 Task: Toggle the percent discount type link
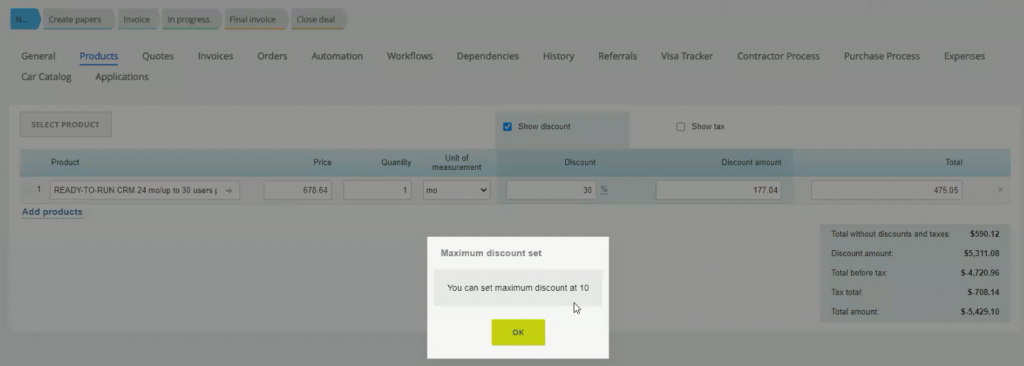tap(604, 190)
